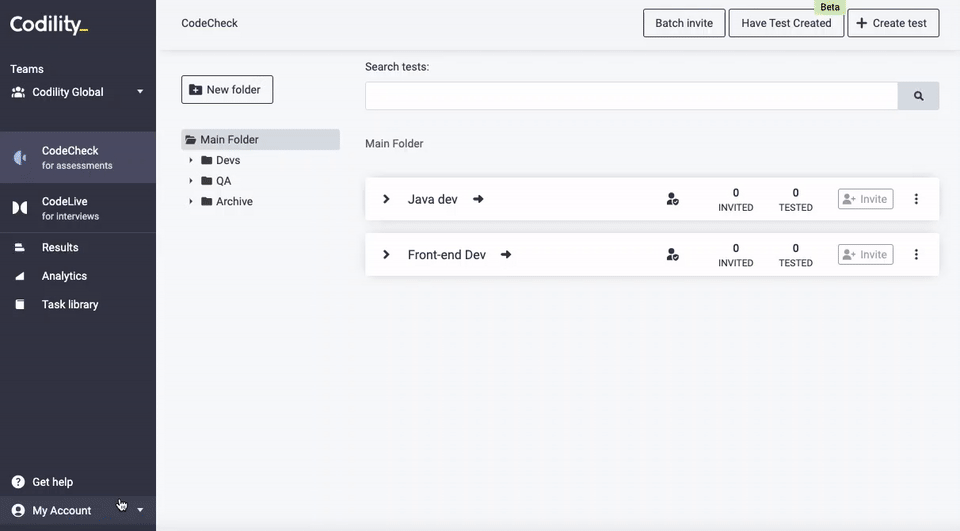Click the Java dev test name
The height and width of the screenshot is (531, 960).
[432, 199]
